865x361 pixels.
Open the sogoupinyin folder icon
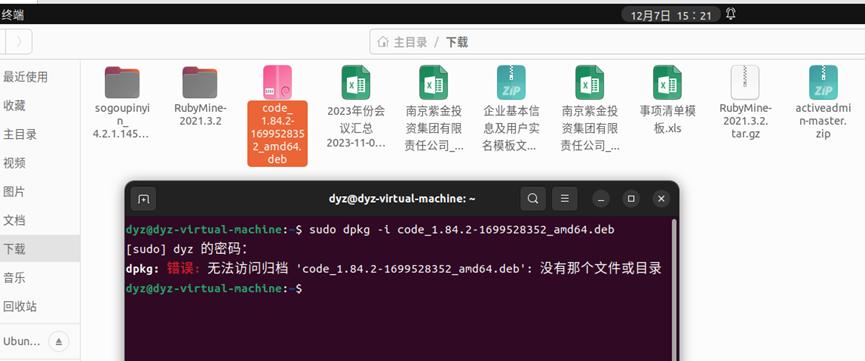click(122, 82)
